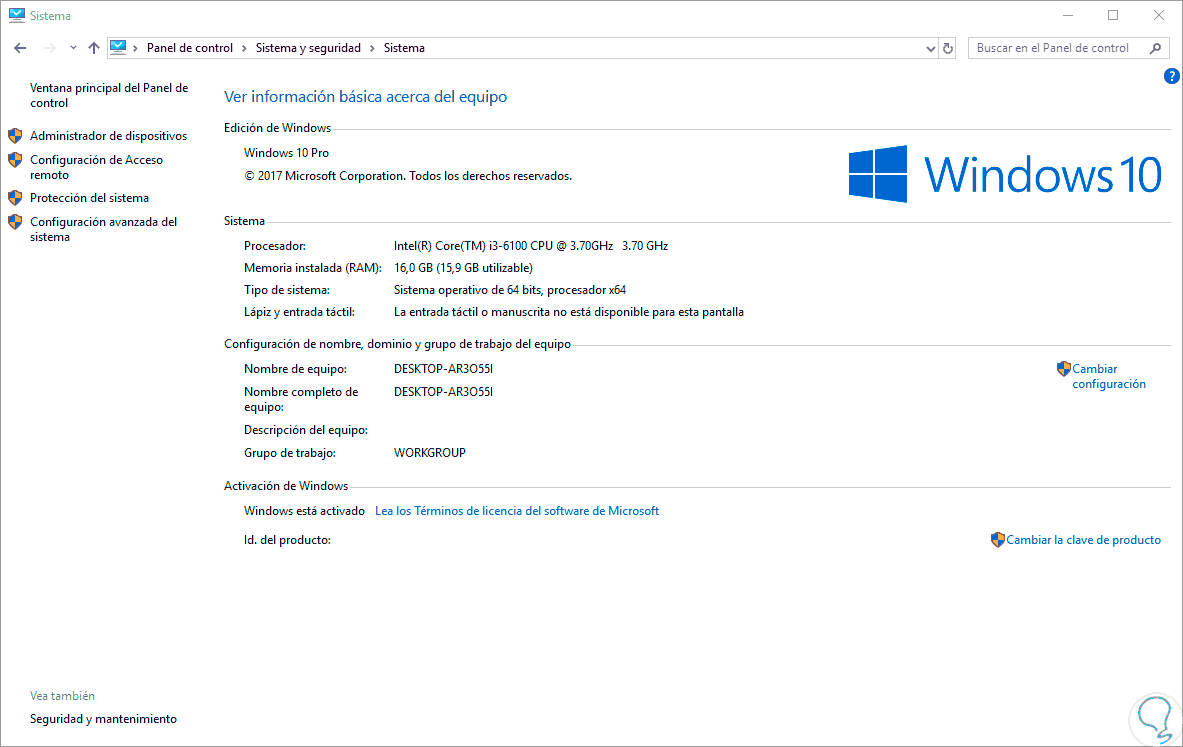Click the forward navigation arrow
Viewport: 1183px width, 747px height.
pos(50,48)
